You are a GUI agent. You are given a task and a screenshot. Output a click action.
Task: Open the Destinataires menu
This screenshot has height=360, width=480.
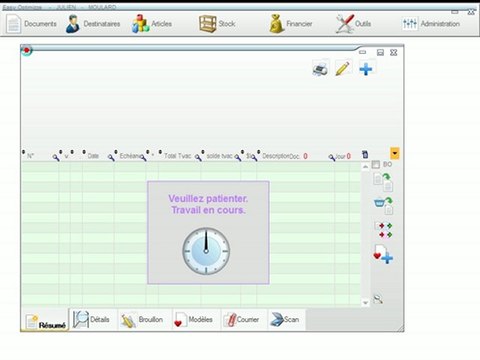pos(93,24)
